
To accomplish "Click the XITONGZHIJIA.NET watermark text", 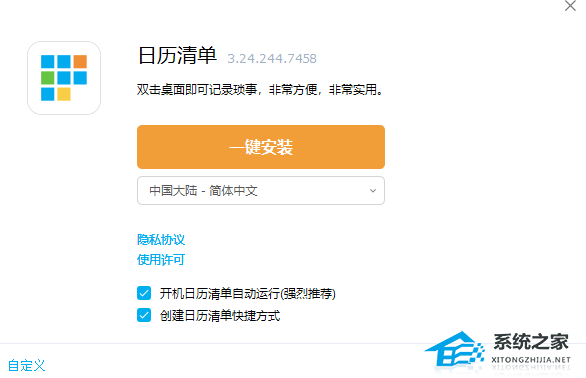I will tap(531, 360).
